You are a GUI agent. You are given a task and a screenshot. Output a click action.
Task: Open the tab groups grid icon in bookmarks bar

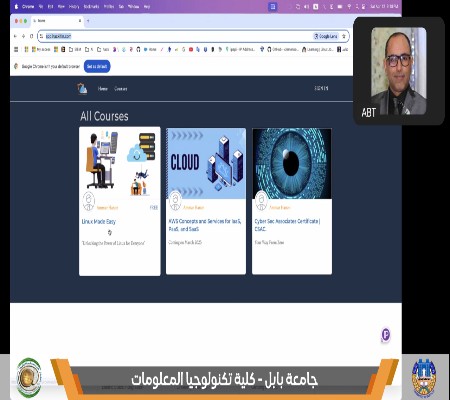click(x=16, y=49)
